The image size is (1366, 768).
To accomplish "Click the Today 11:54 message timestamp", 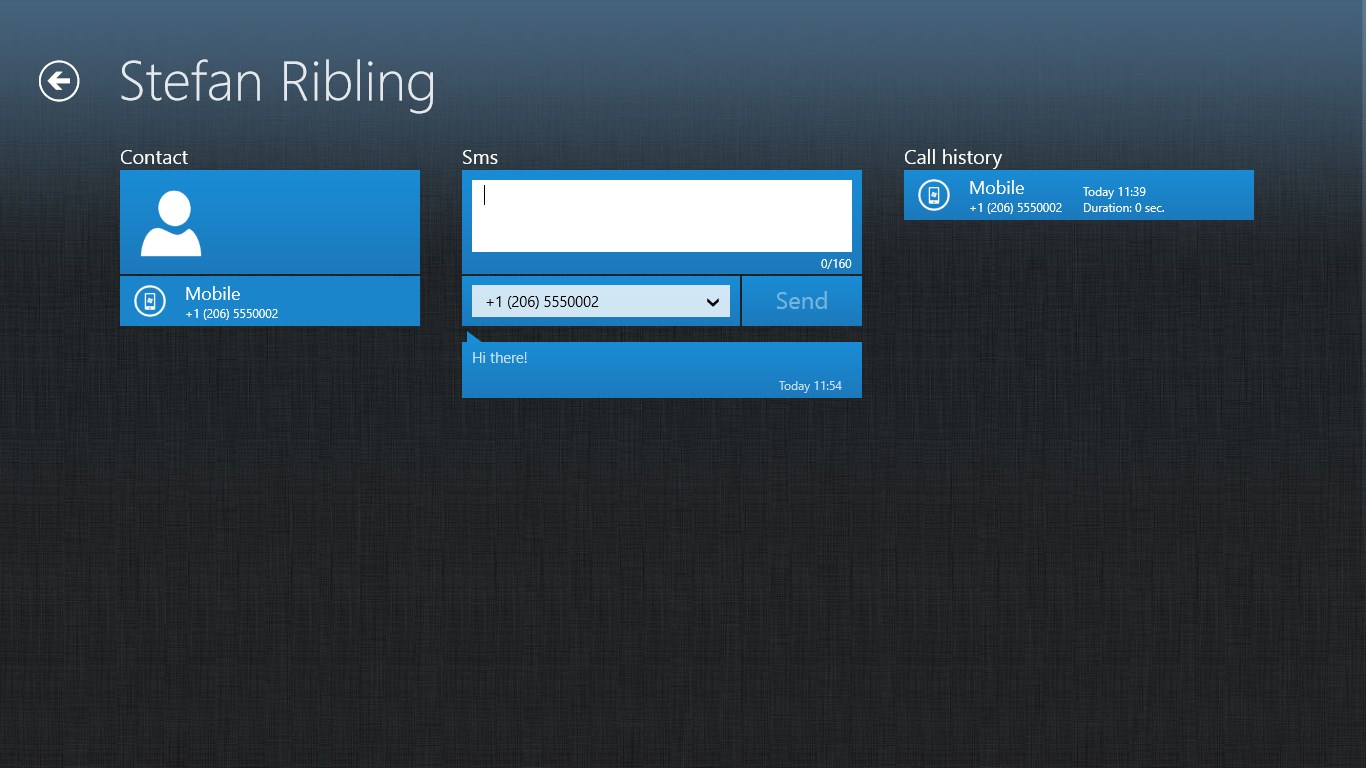I will pos(810,385).
